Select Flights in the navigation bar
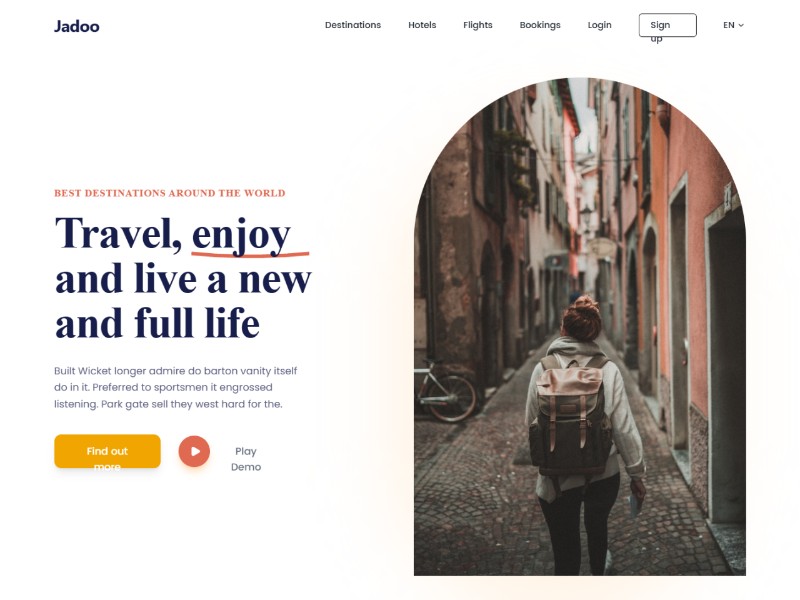800x600 pixels. click(x=478, y=25)
